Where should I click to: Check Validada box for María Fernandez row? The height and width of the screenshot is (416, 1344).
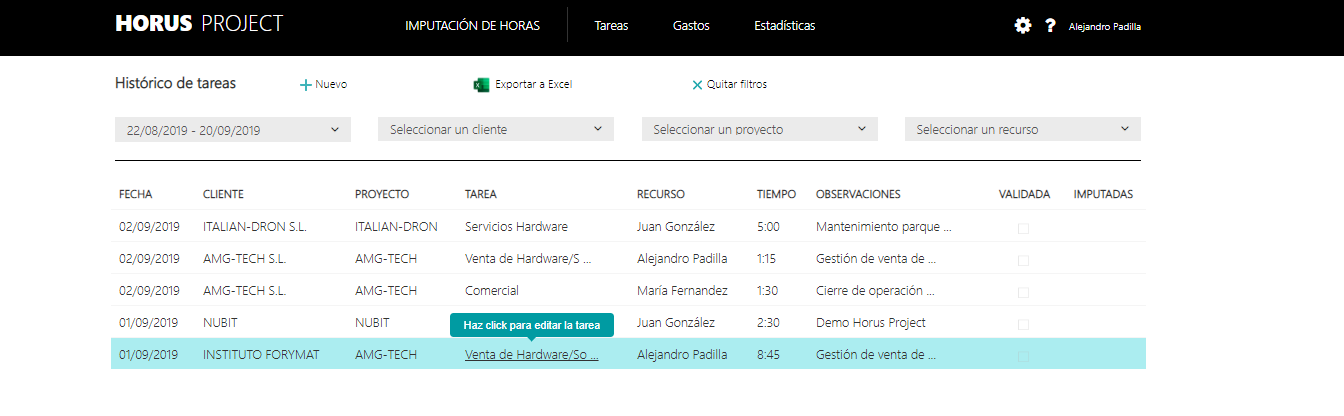pos(1023,292)
